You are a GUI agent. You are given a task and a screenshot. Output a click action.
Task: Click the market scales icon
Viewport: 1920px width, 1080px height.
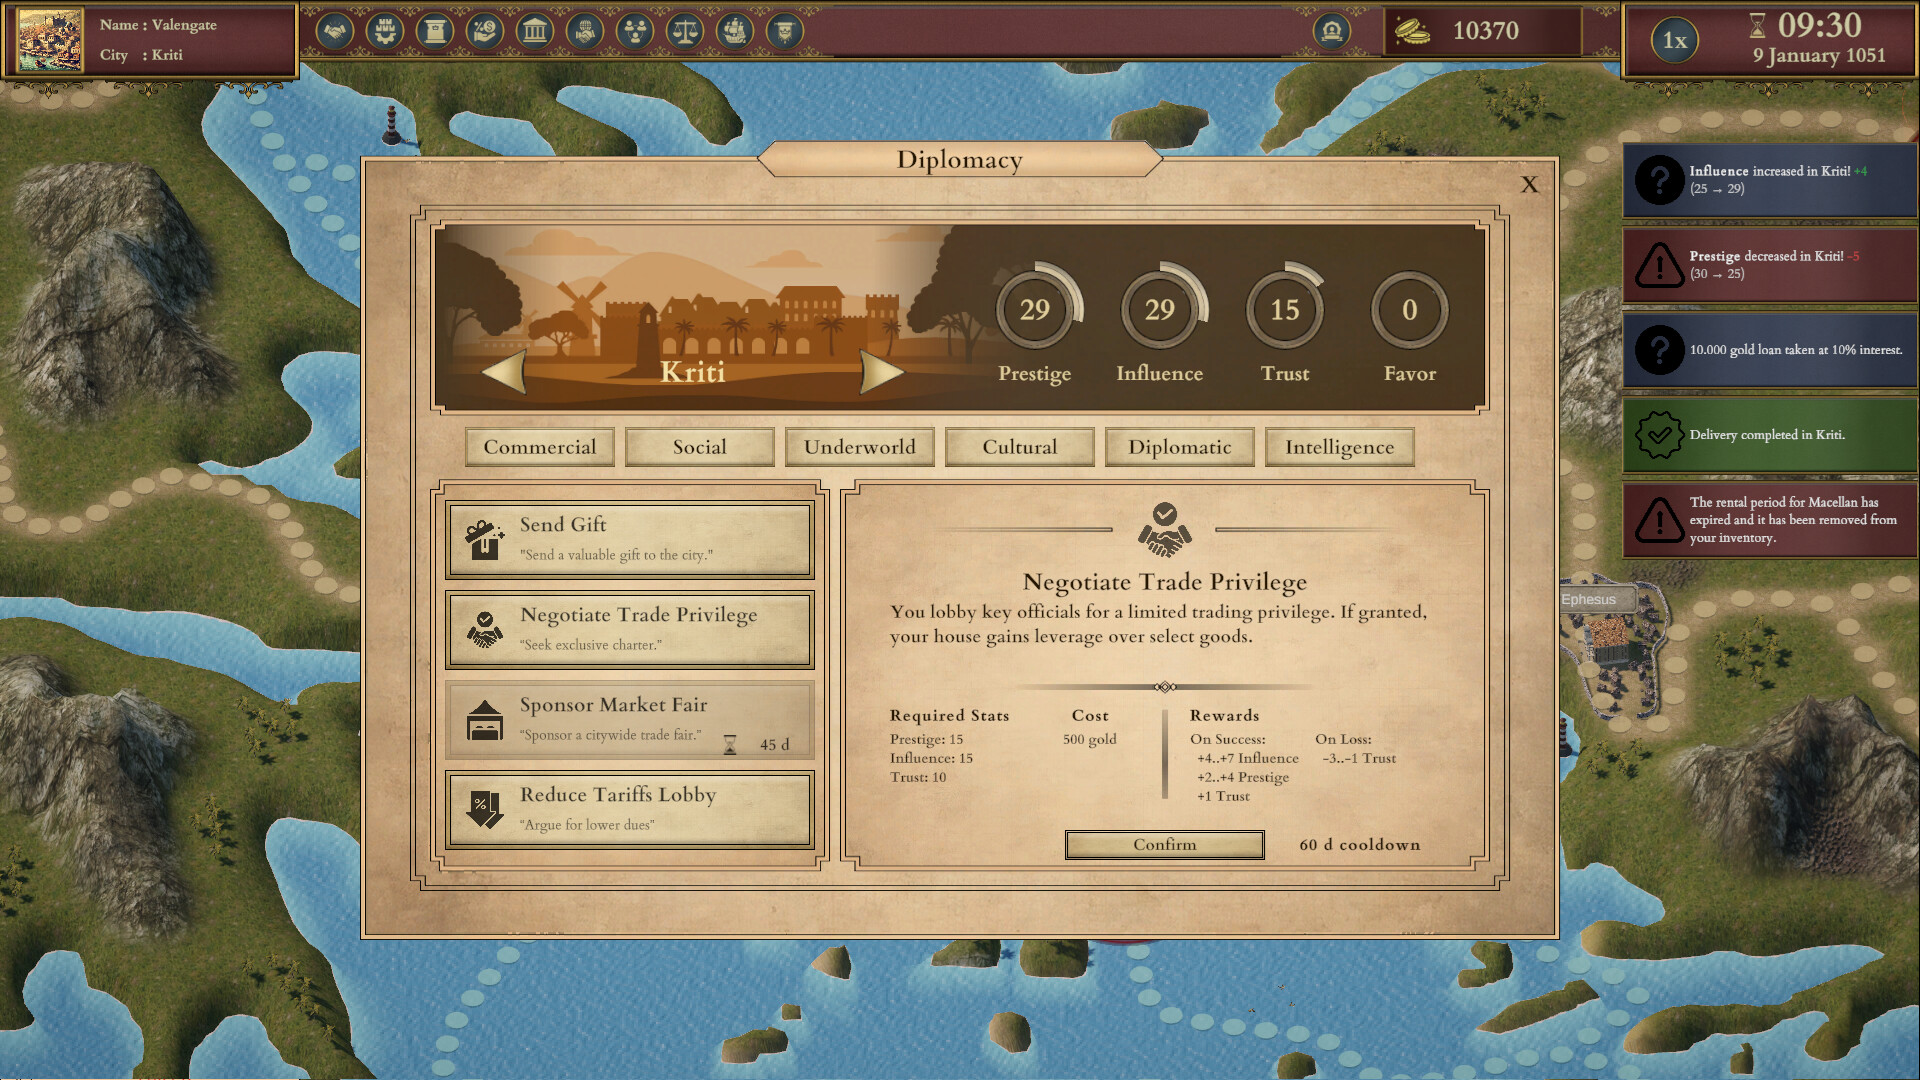(686, 31)
